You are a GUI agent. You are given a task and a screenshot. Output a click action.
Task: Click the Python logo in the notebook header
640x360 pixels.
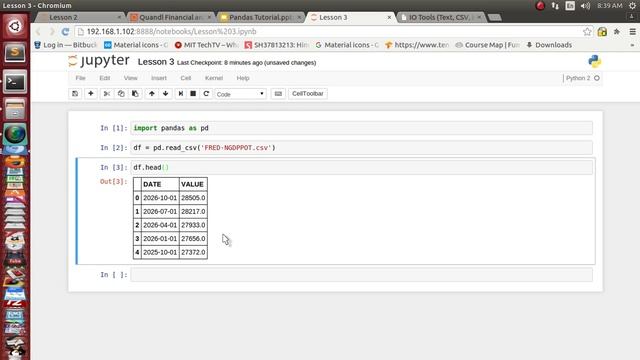[x=595, y=61]
